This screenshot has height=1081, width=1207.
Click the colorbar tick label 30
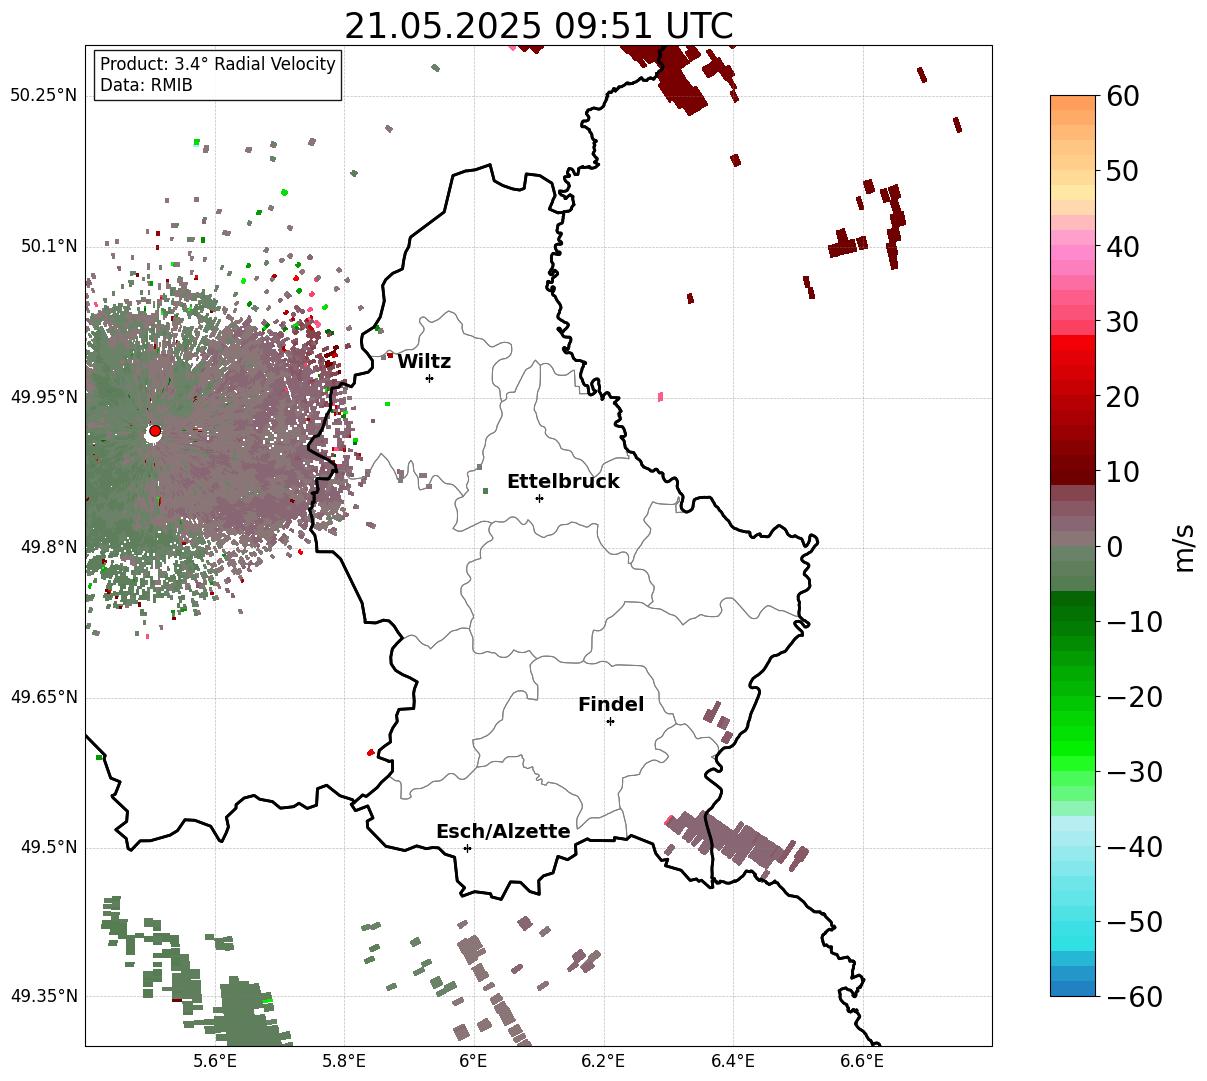(x=1122, y=322)
